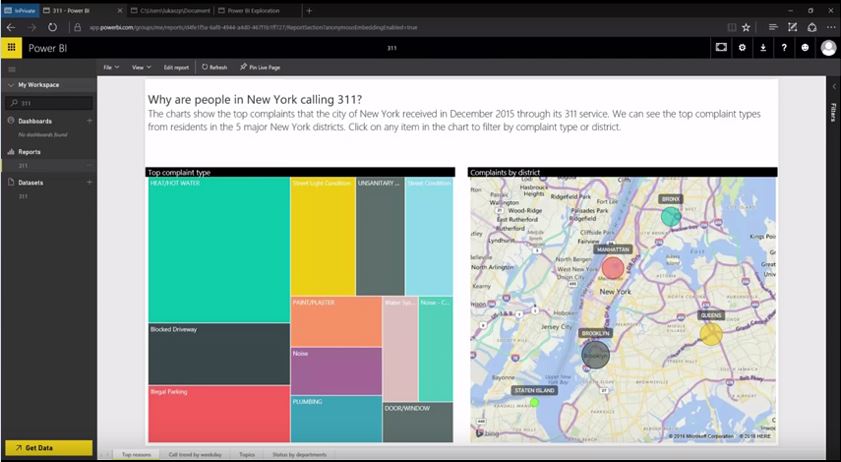Click the browser share icon

pyautogui.click(x=812, y=27)
